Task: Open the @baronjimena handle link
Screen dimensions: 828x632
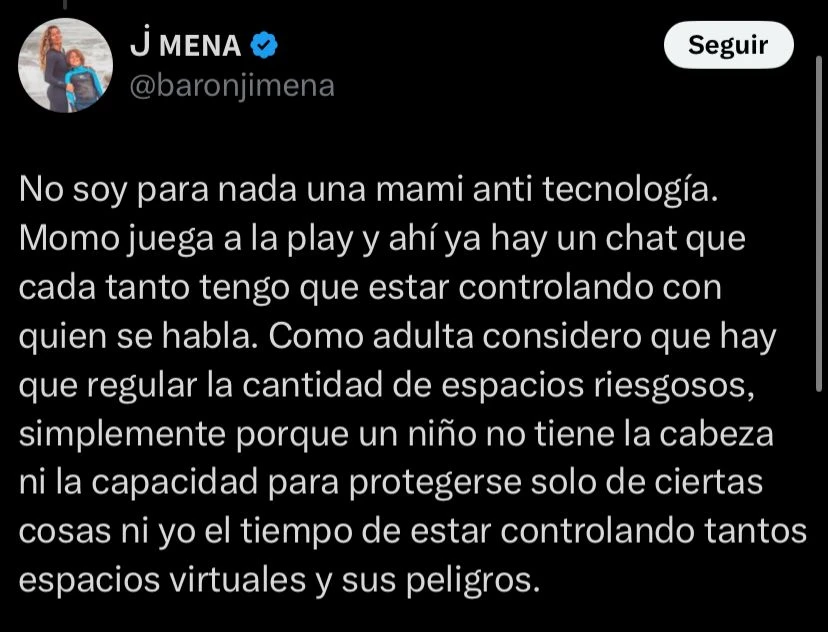Action: point(232,86)
